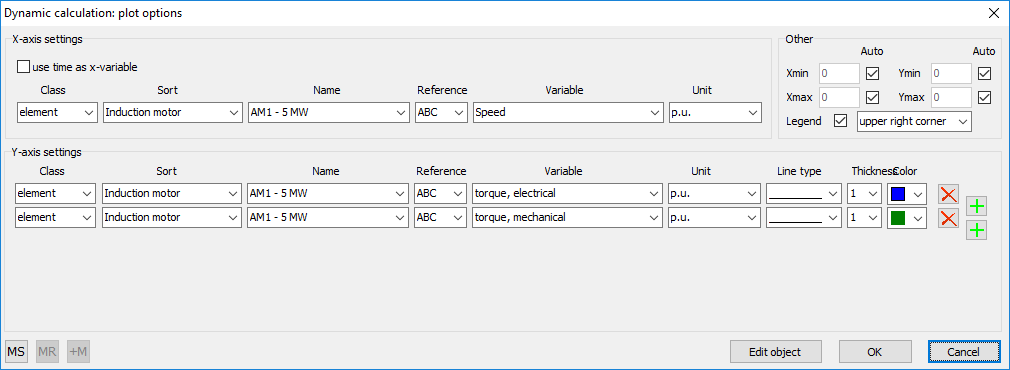Open Unit dropdown in torque, mechanical row
Viewport: 1010px width, 370px height.
point(714,217)
